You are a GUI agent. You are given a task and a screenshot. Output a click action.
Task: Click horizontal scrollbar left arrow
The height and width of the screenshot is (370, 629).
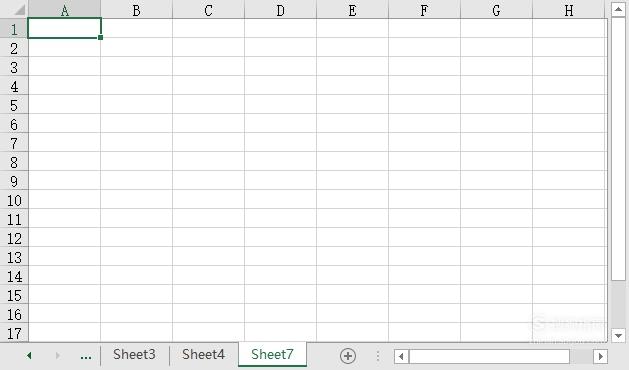coord(401,356)
